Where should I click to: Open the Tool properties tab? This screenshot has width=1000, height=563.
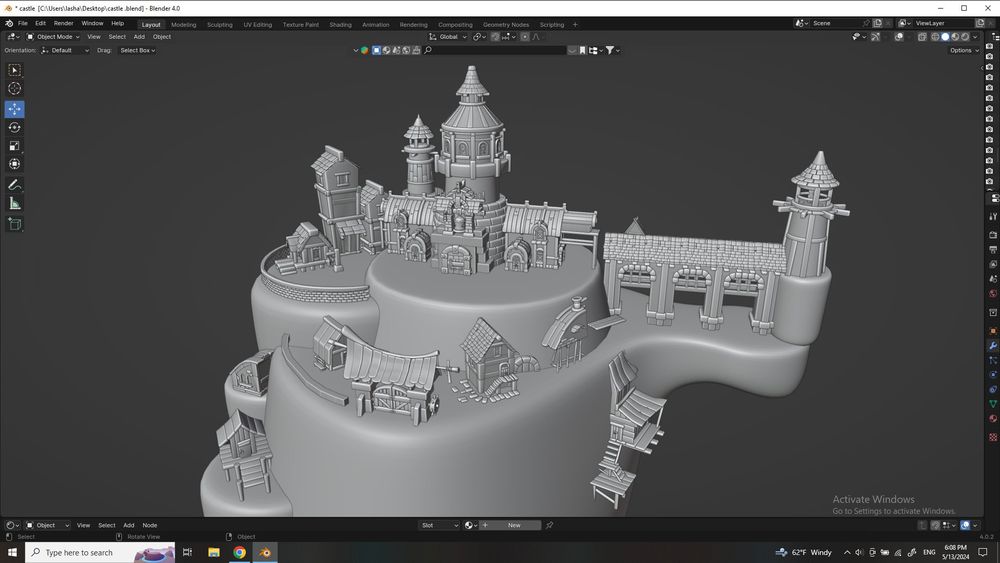[993, 217]
